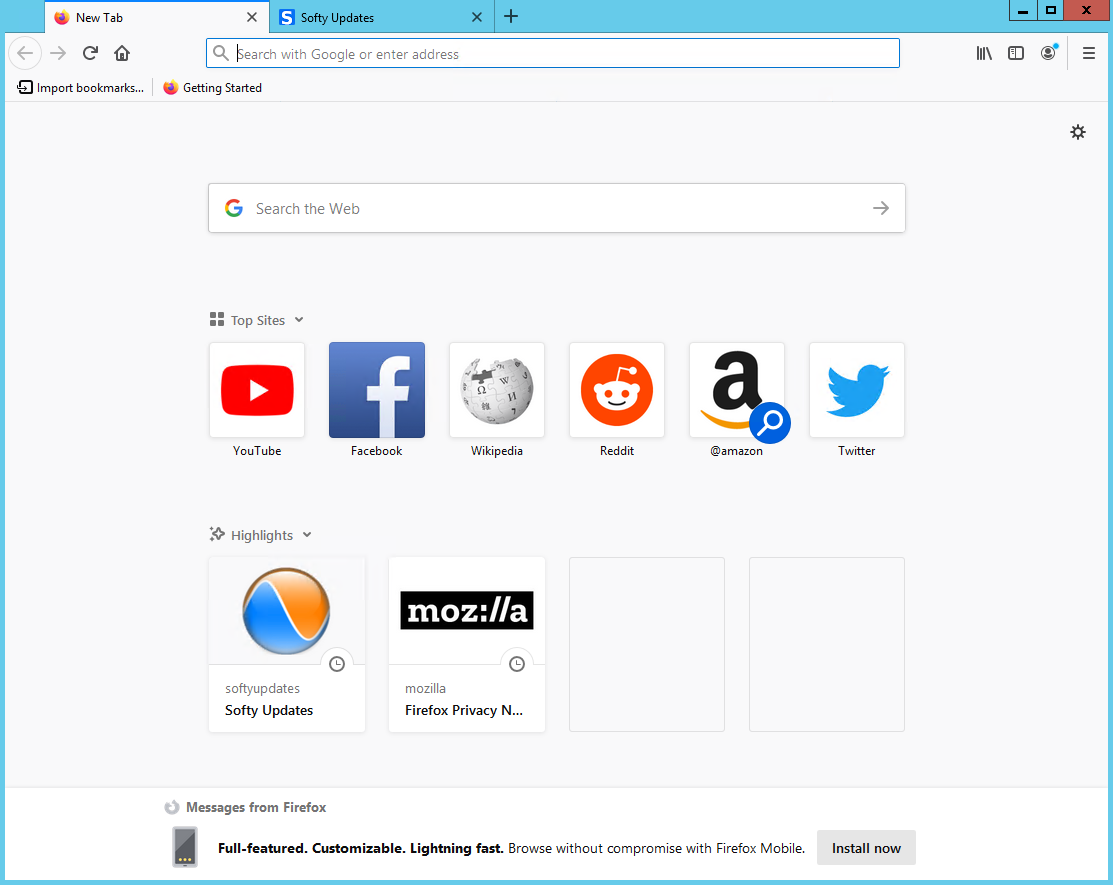Image resolution: width=1113 pixels, height=885 pixels.
Task: Click Install now for Firefox Mobile
Action: tap(866, 847)
